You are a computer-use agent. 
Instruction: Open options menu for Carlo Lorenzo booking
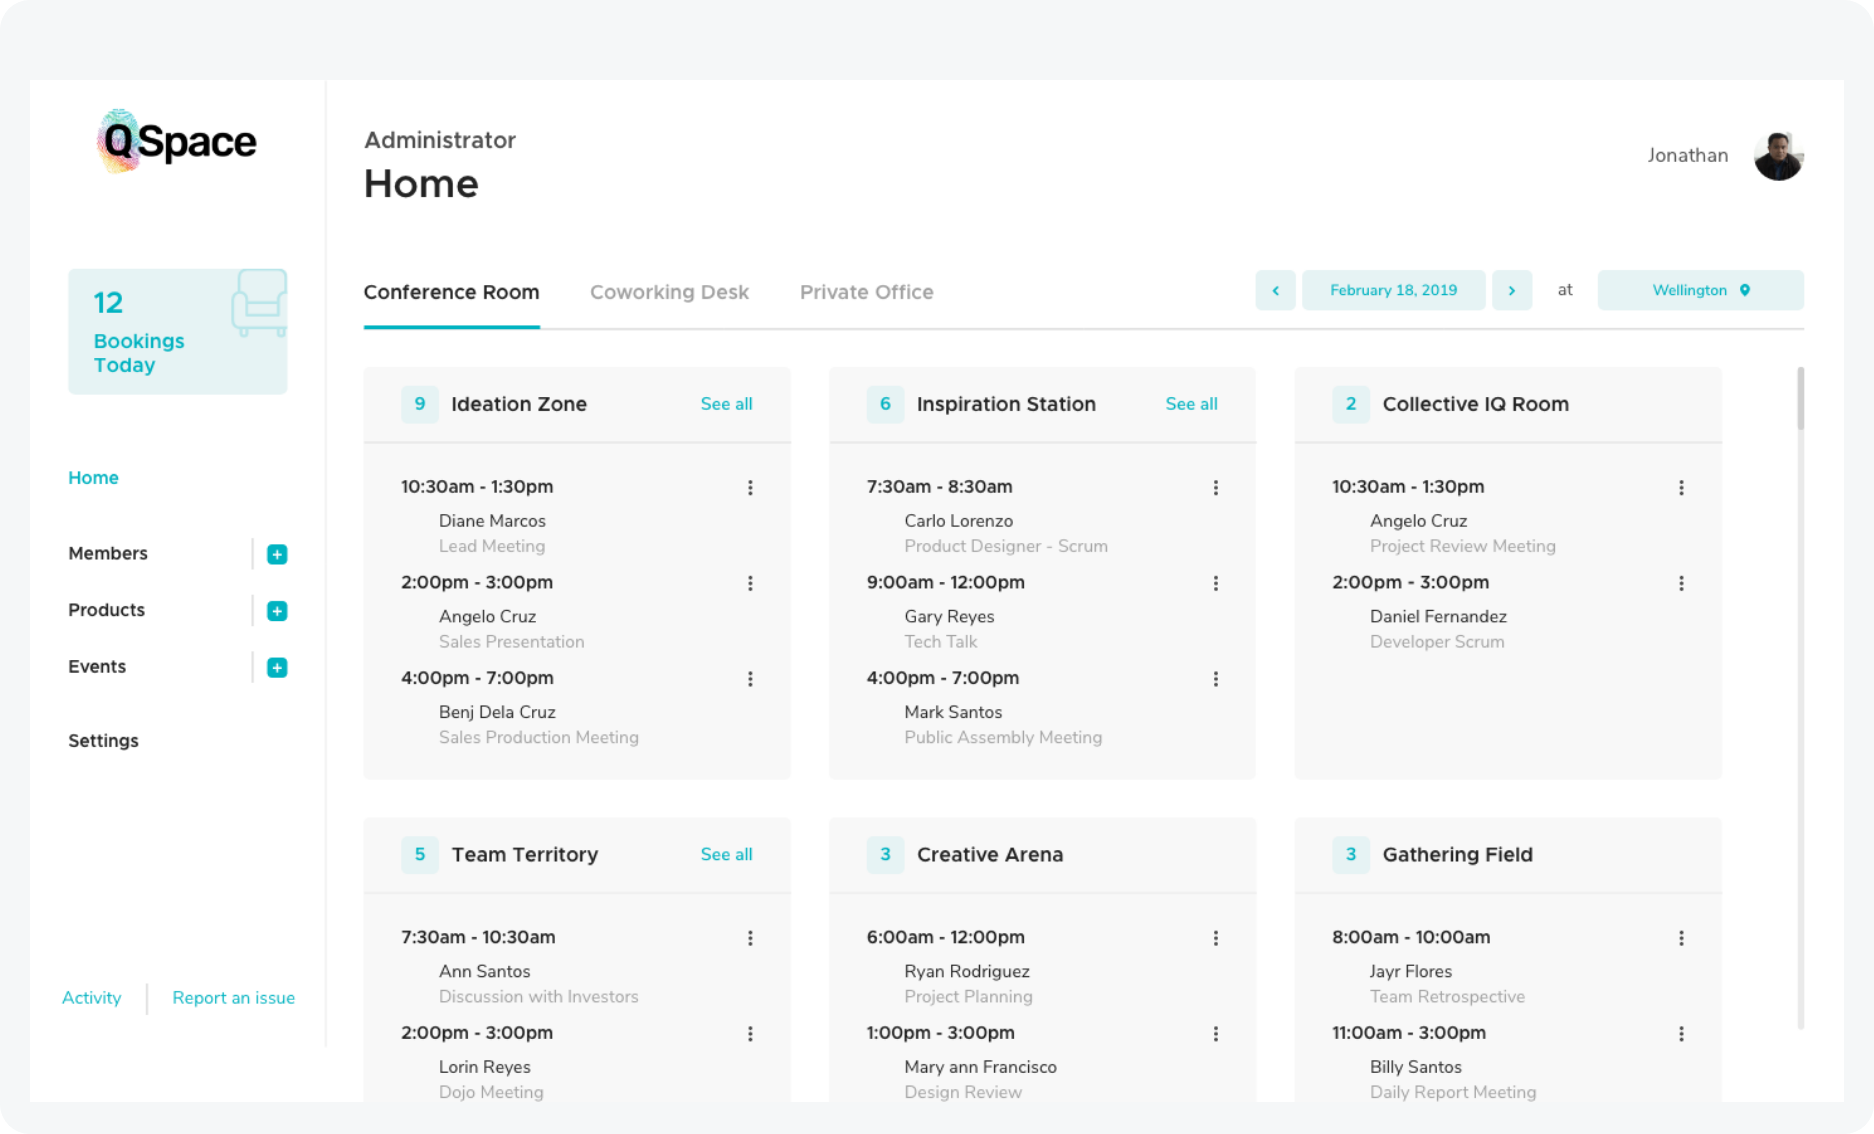[x=1215, y=488]
